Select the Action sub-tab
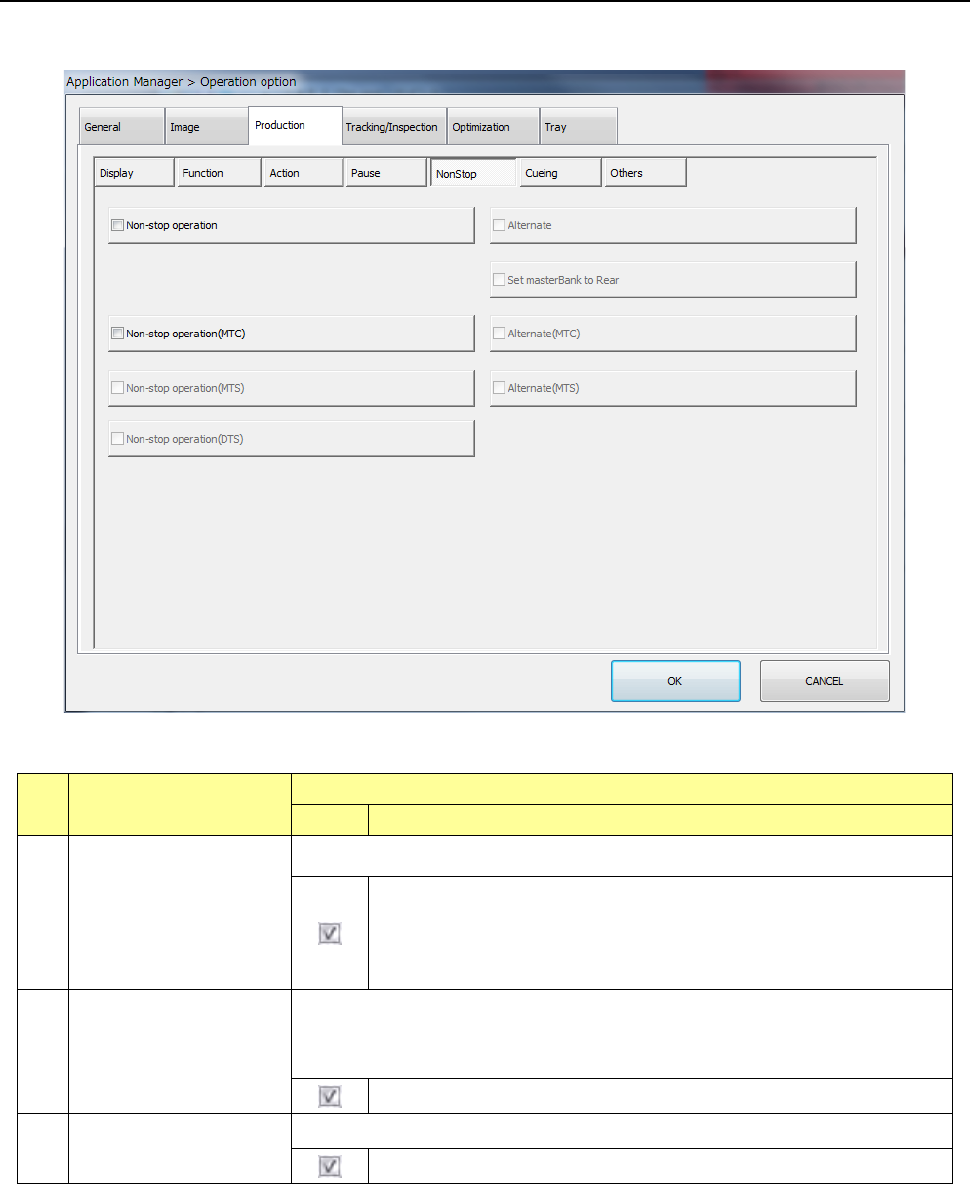This screenshot has width=970, height=1184. (x=303, y=173)
